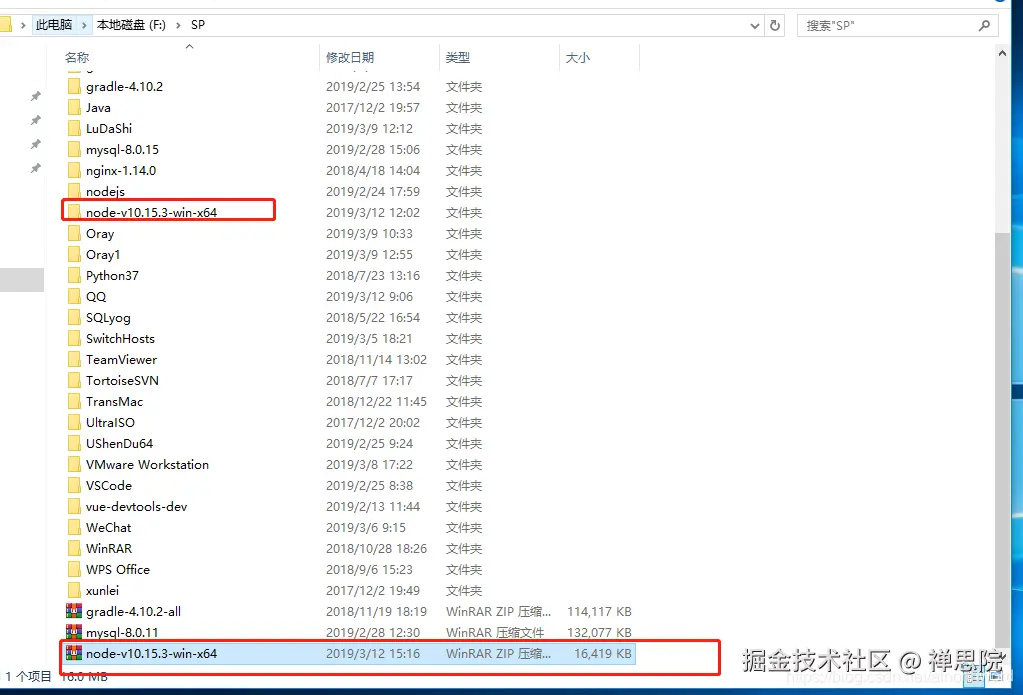Click the refresh button beside address bar
1023x695 pixels.
pos(774,25)
